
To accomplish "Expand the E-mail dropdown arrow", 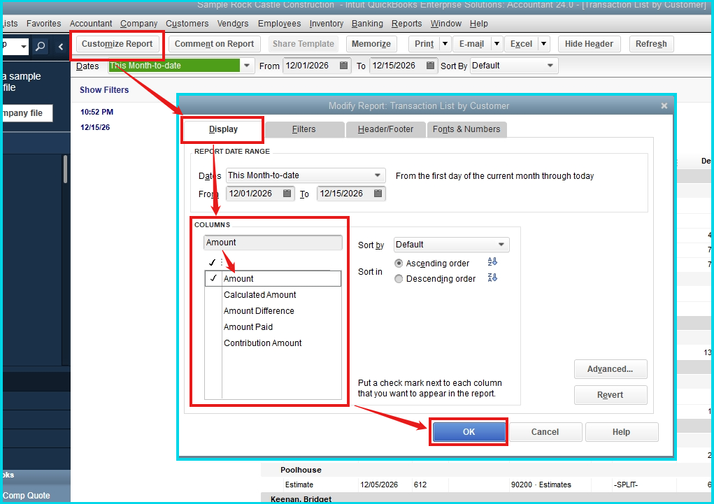I will tap(497, 44).
